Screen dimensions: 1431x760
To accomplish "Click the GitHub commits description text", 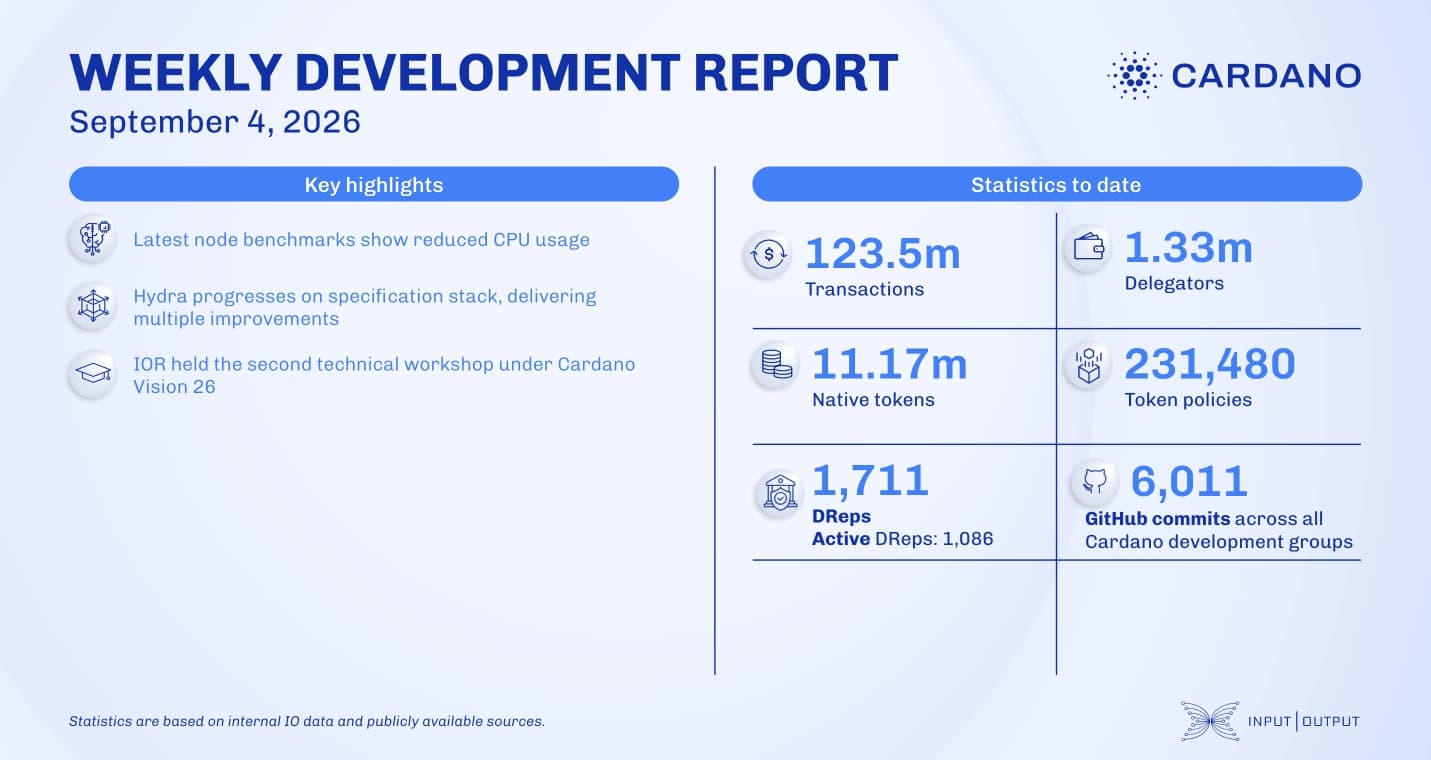I will tap(1219, 530).
